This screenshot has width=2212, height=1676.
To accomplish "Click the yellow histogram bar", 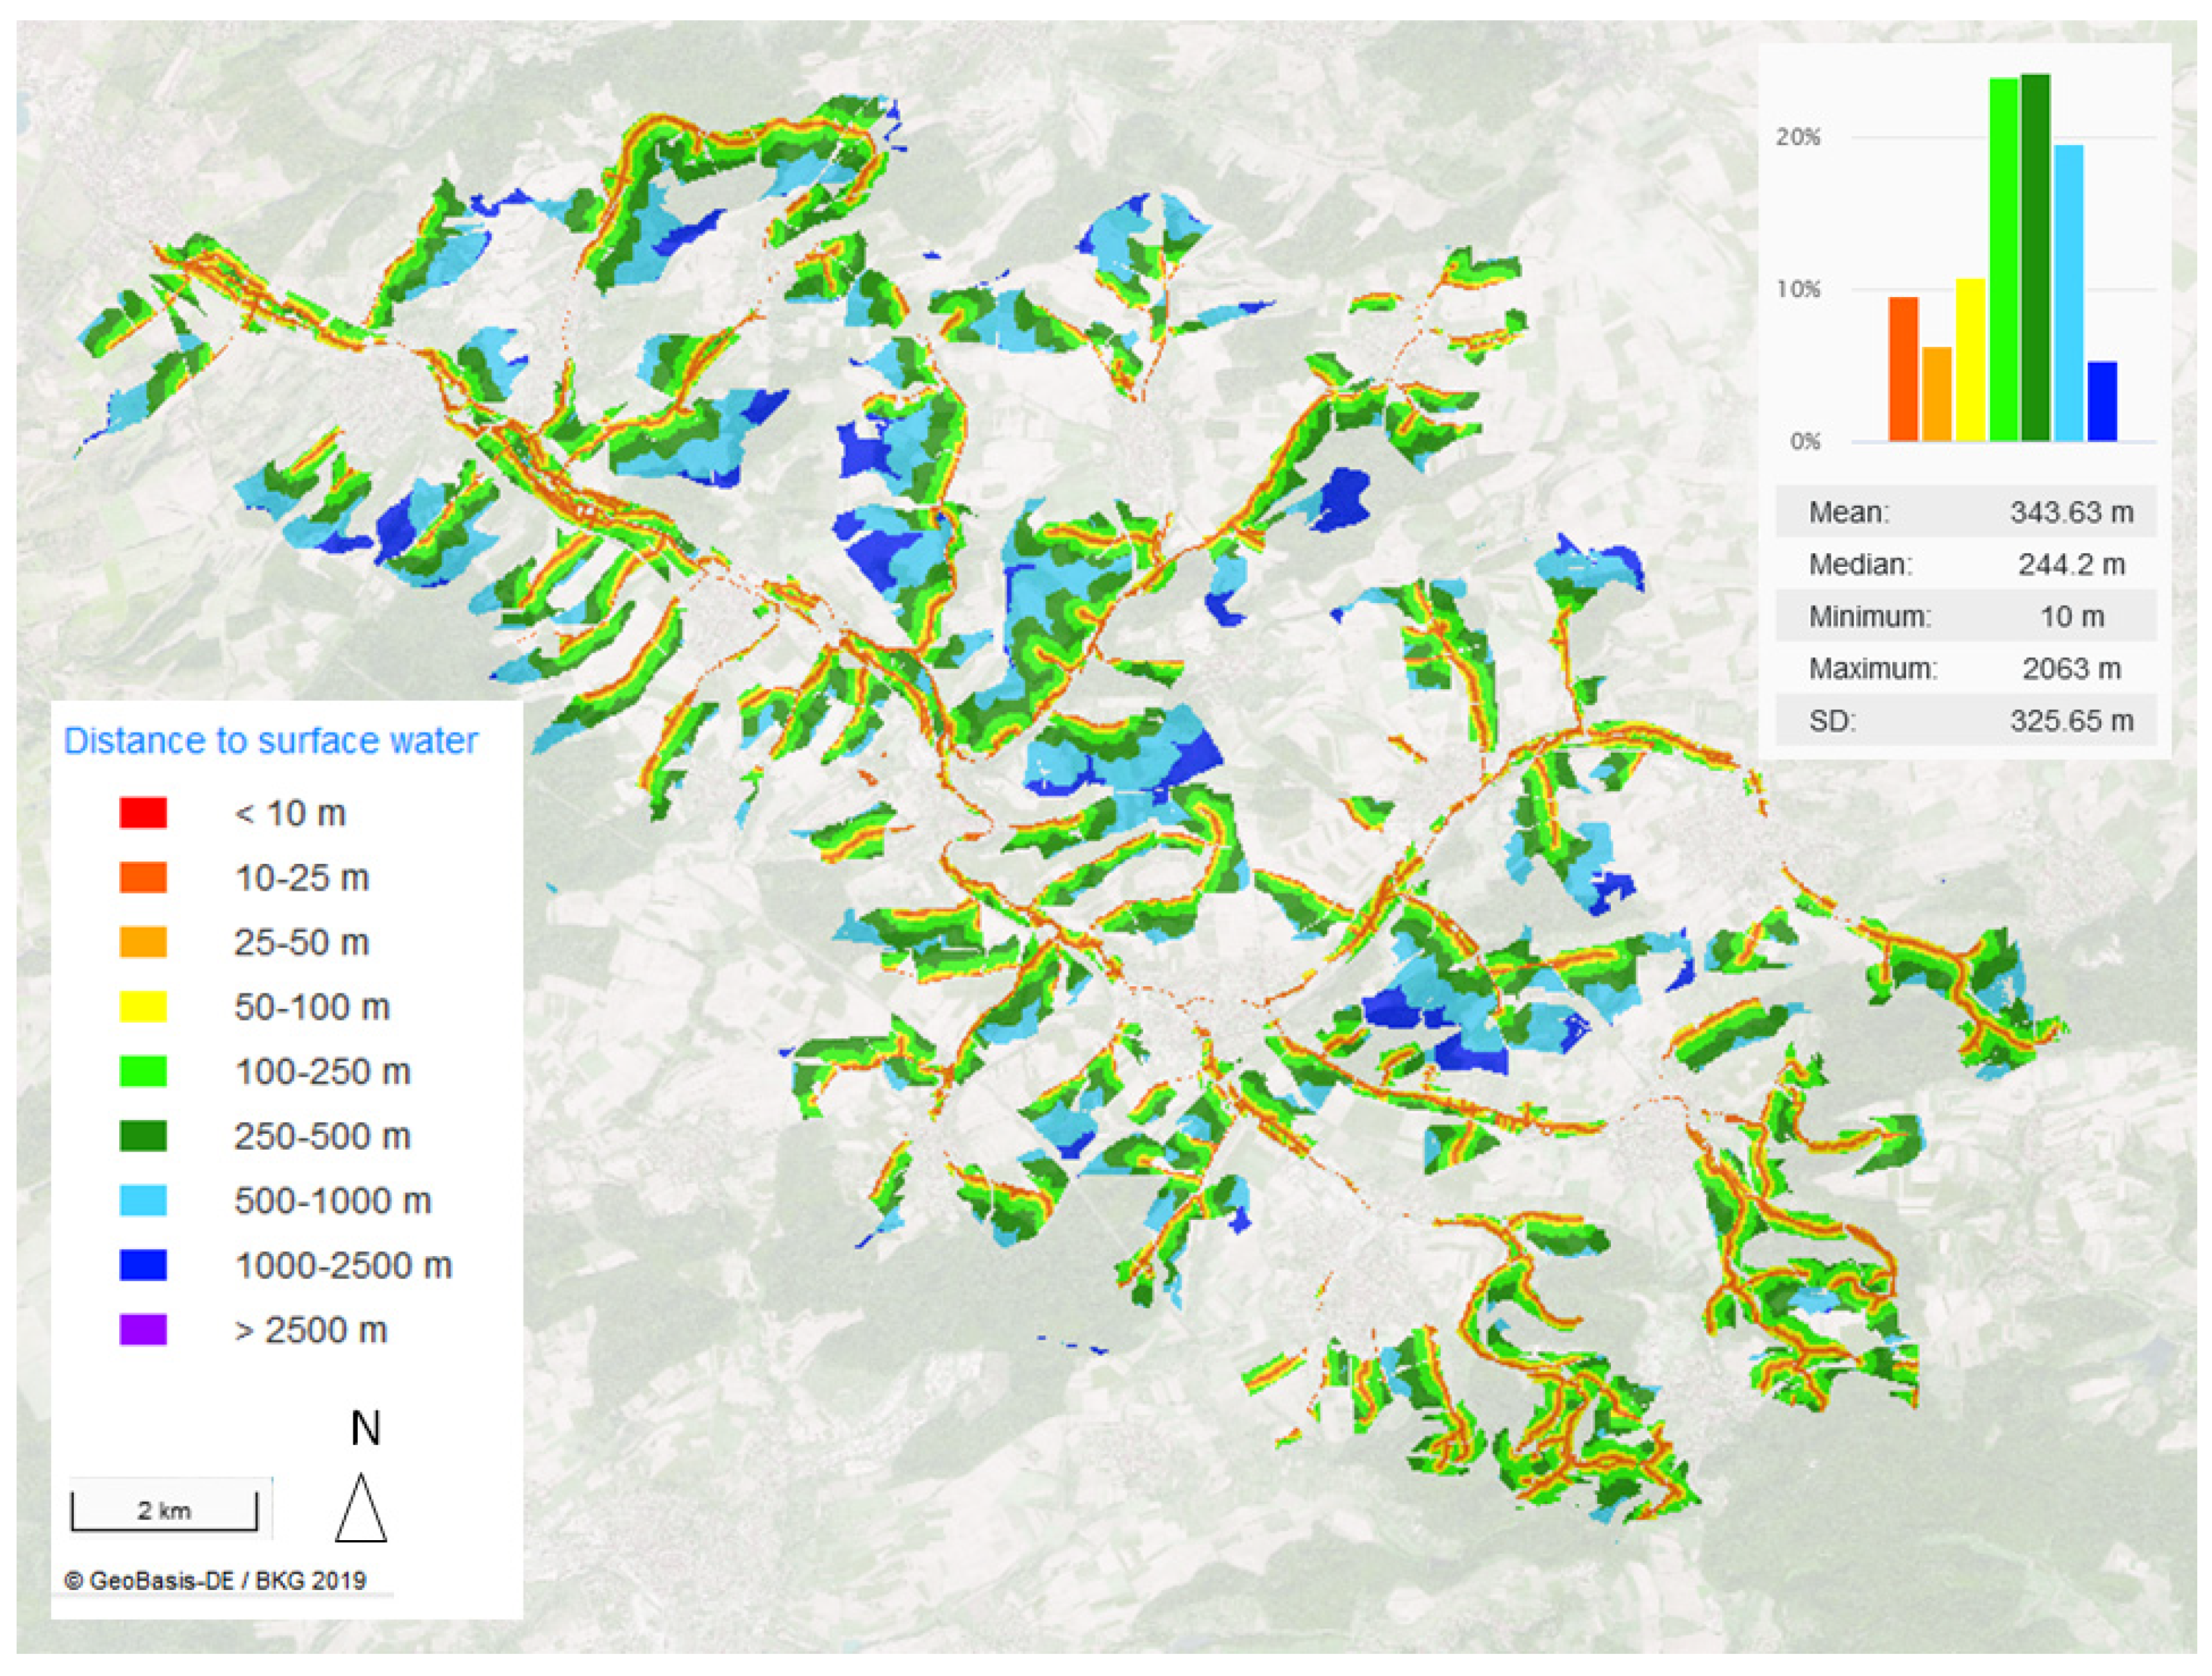I will pos(1970,360).
